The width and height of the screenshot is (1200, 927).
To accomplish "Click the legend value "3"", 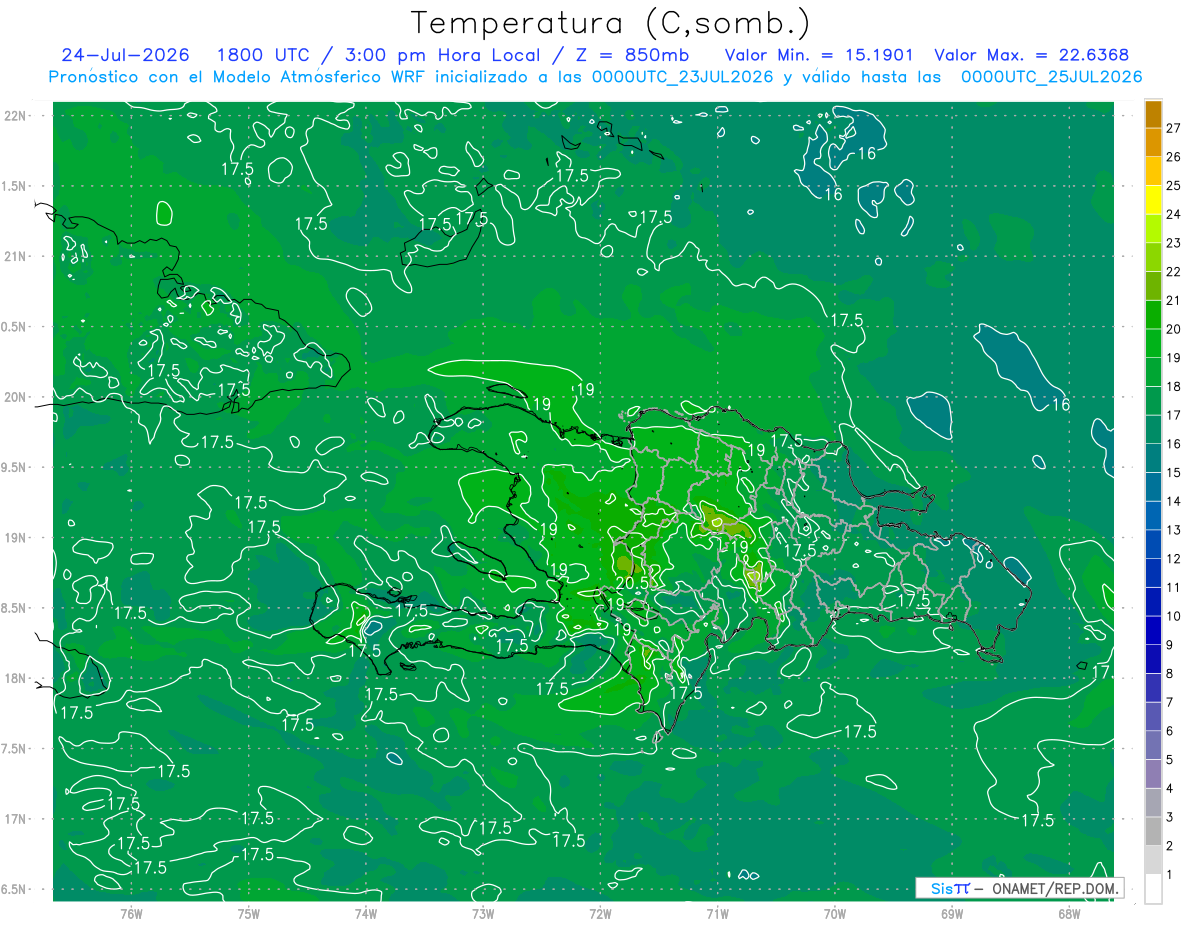I will pyautogui.click(x=1170, y=818).
